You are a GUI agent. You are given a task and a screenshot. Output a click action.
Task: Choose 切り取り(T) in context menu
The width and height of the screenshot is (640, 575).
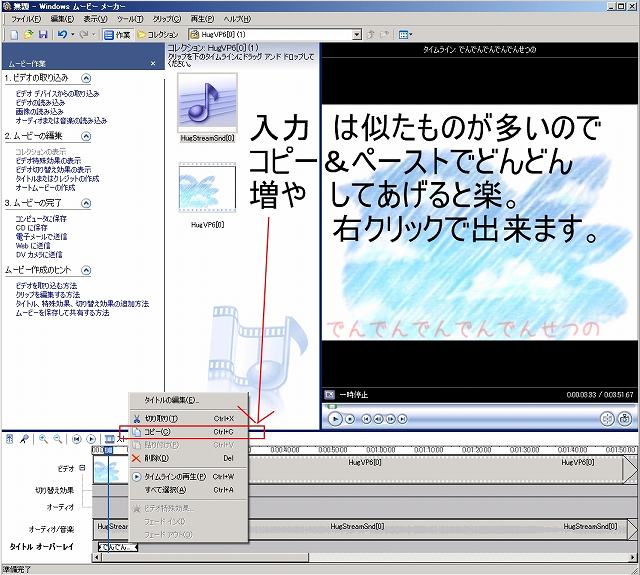tap(189, 418)
